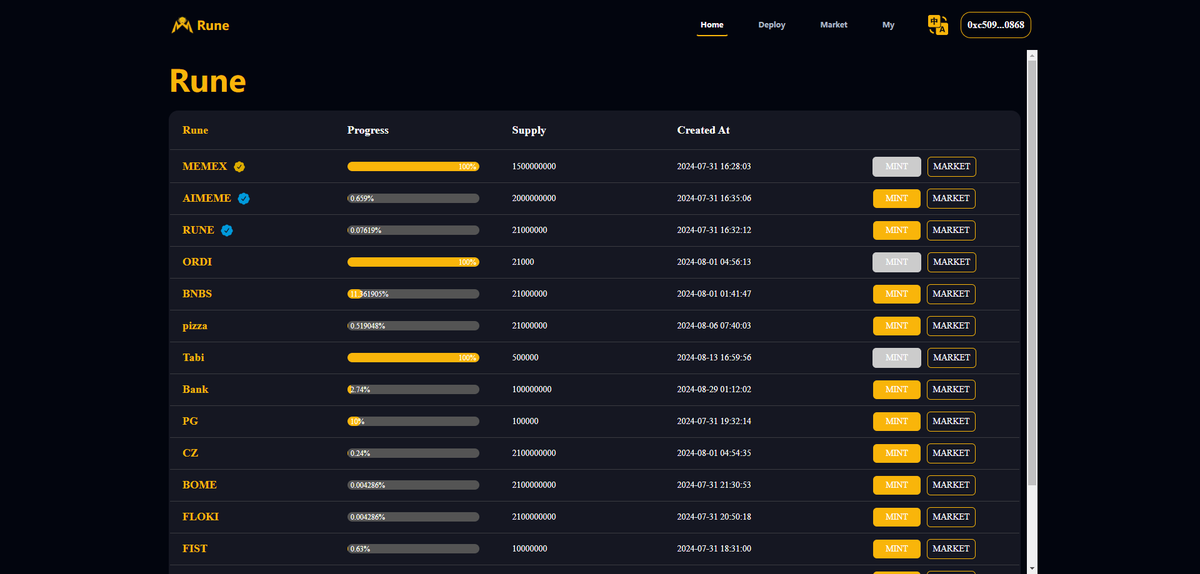Viewport: 1200px width, 574px height.
Task: Open MARKET for the MEMEX rune
Action: click(x=952, y=167)
